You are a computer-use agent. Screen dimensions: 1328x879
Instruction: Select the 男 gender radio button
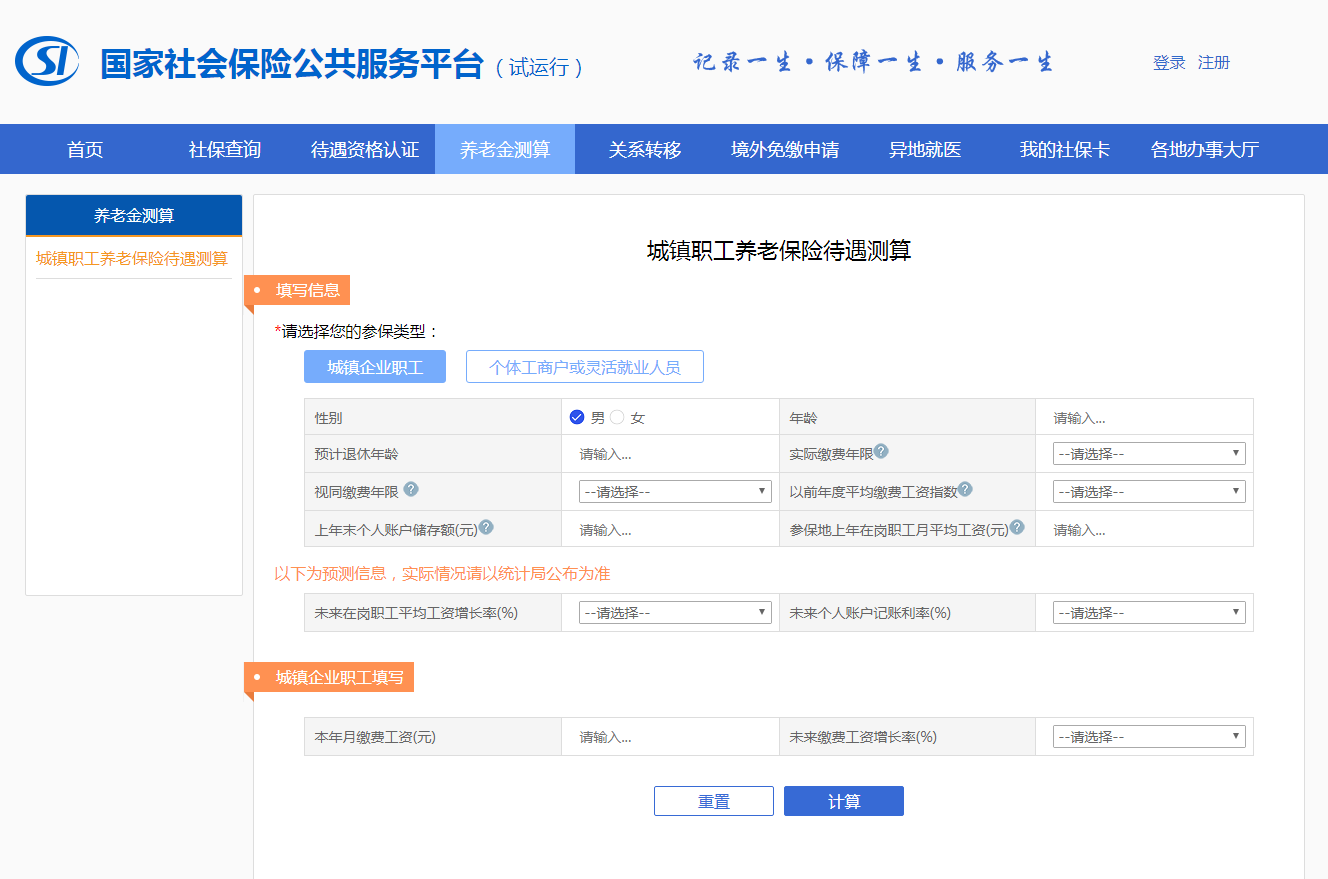(x=577, y=417)
